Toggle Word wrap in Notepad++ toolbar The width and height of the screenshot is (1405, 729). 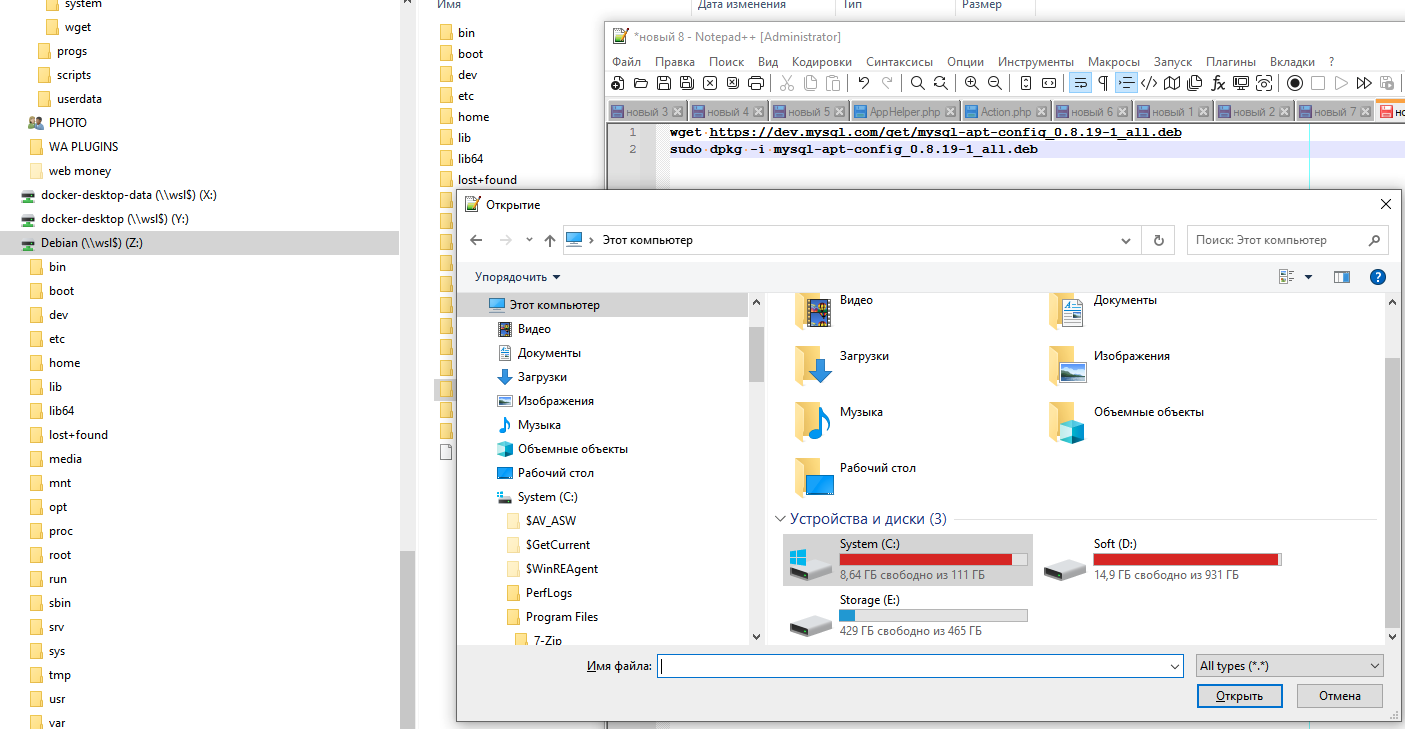click(1080, 83)
